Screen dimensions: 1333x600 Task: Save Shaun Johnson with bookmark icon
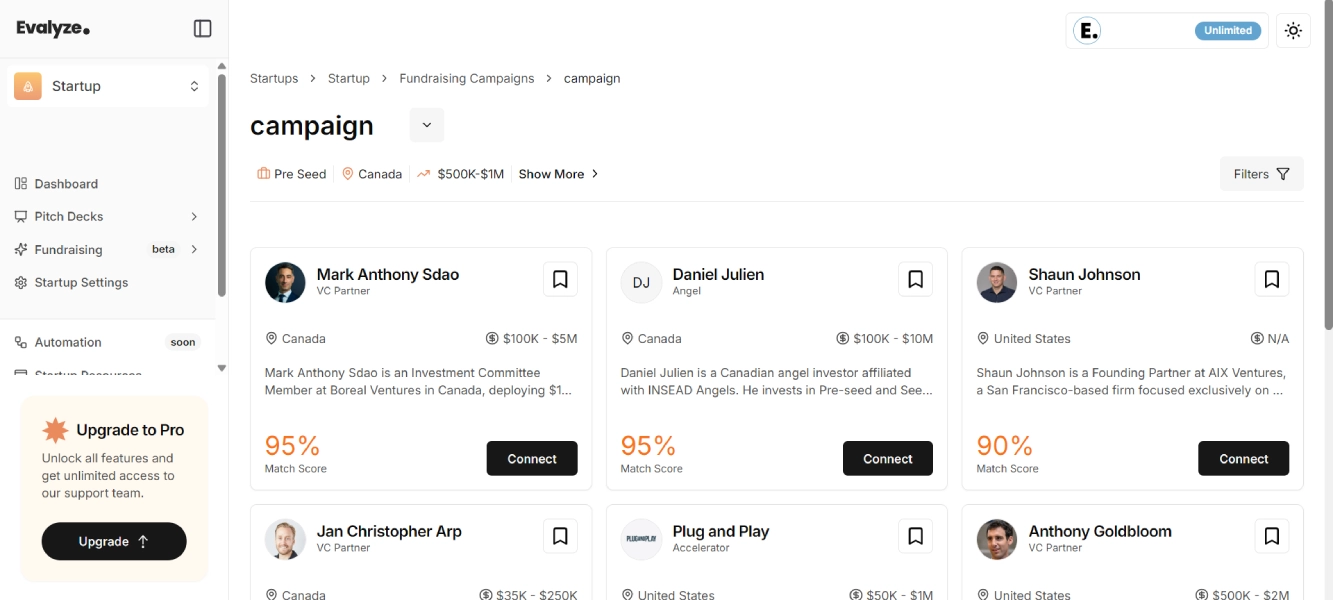click(x=1271, y=280)
